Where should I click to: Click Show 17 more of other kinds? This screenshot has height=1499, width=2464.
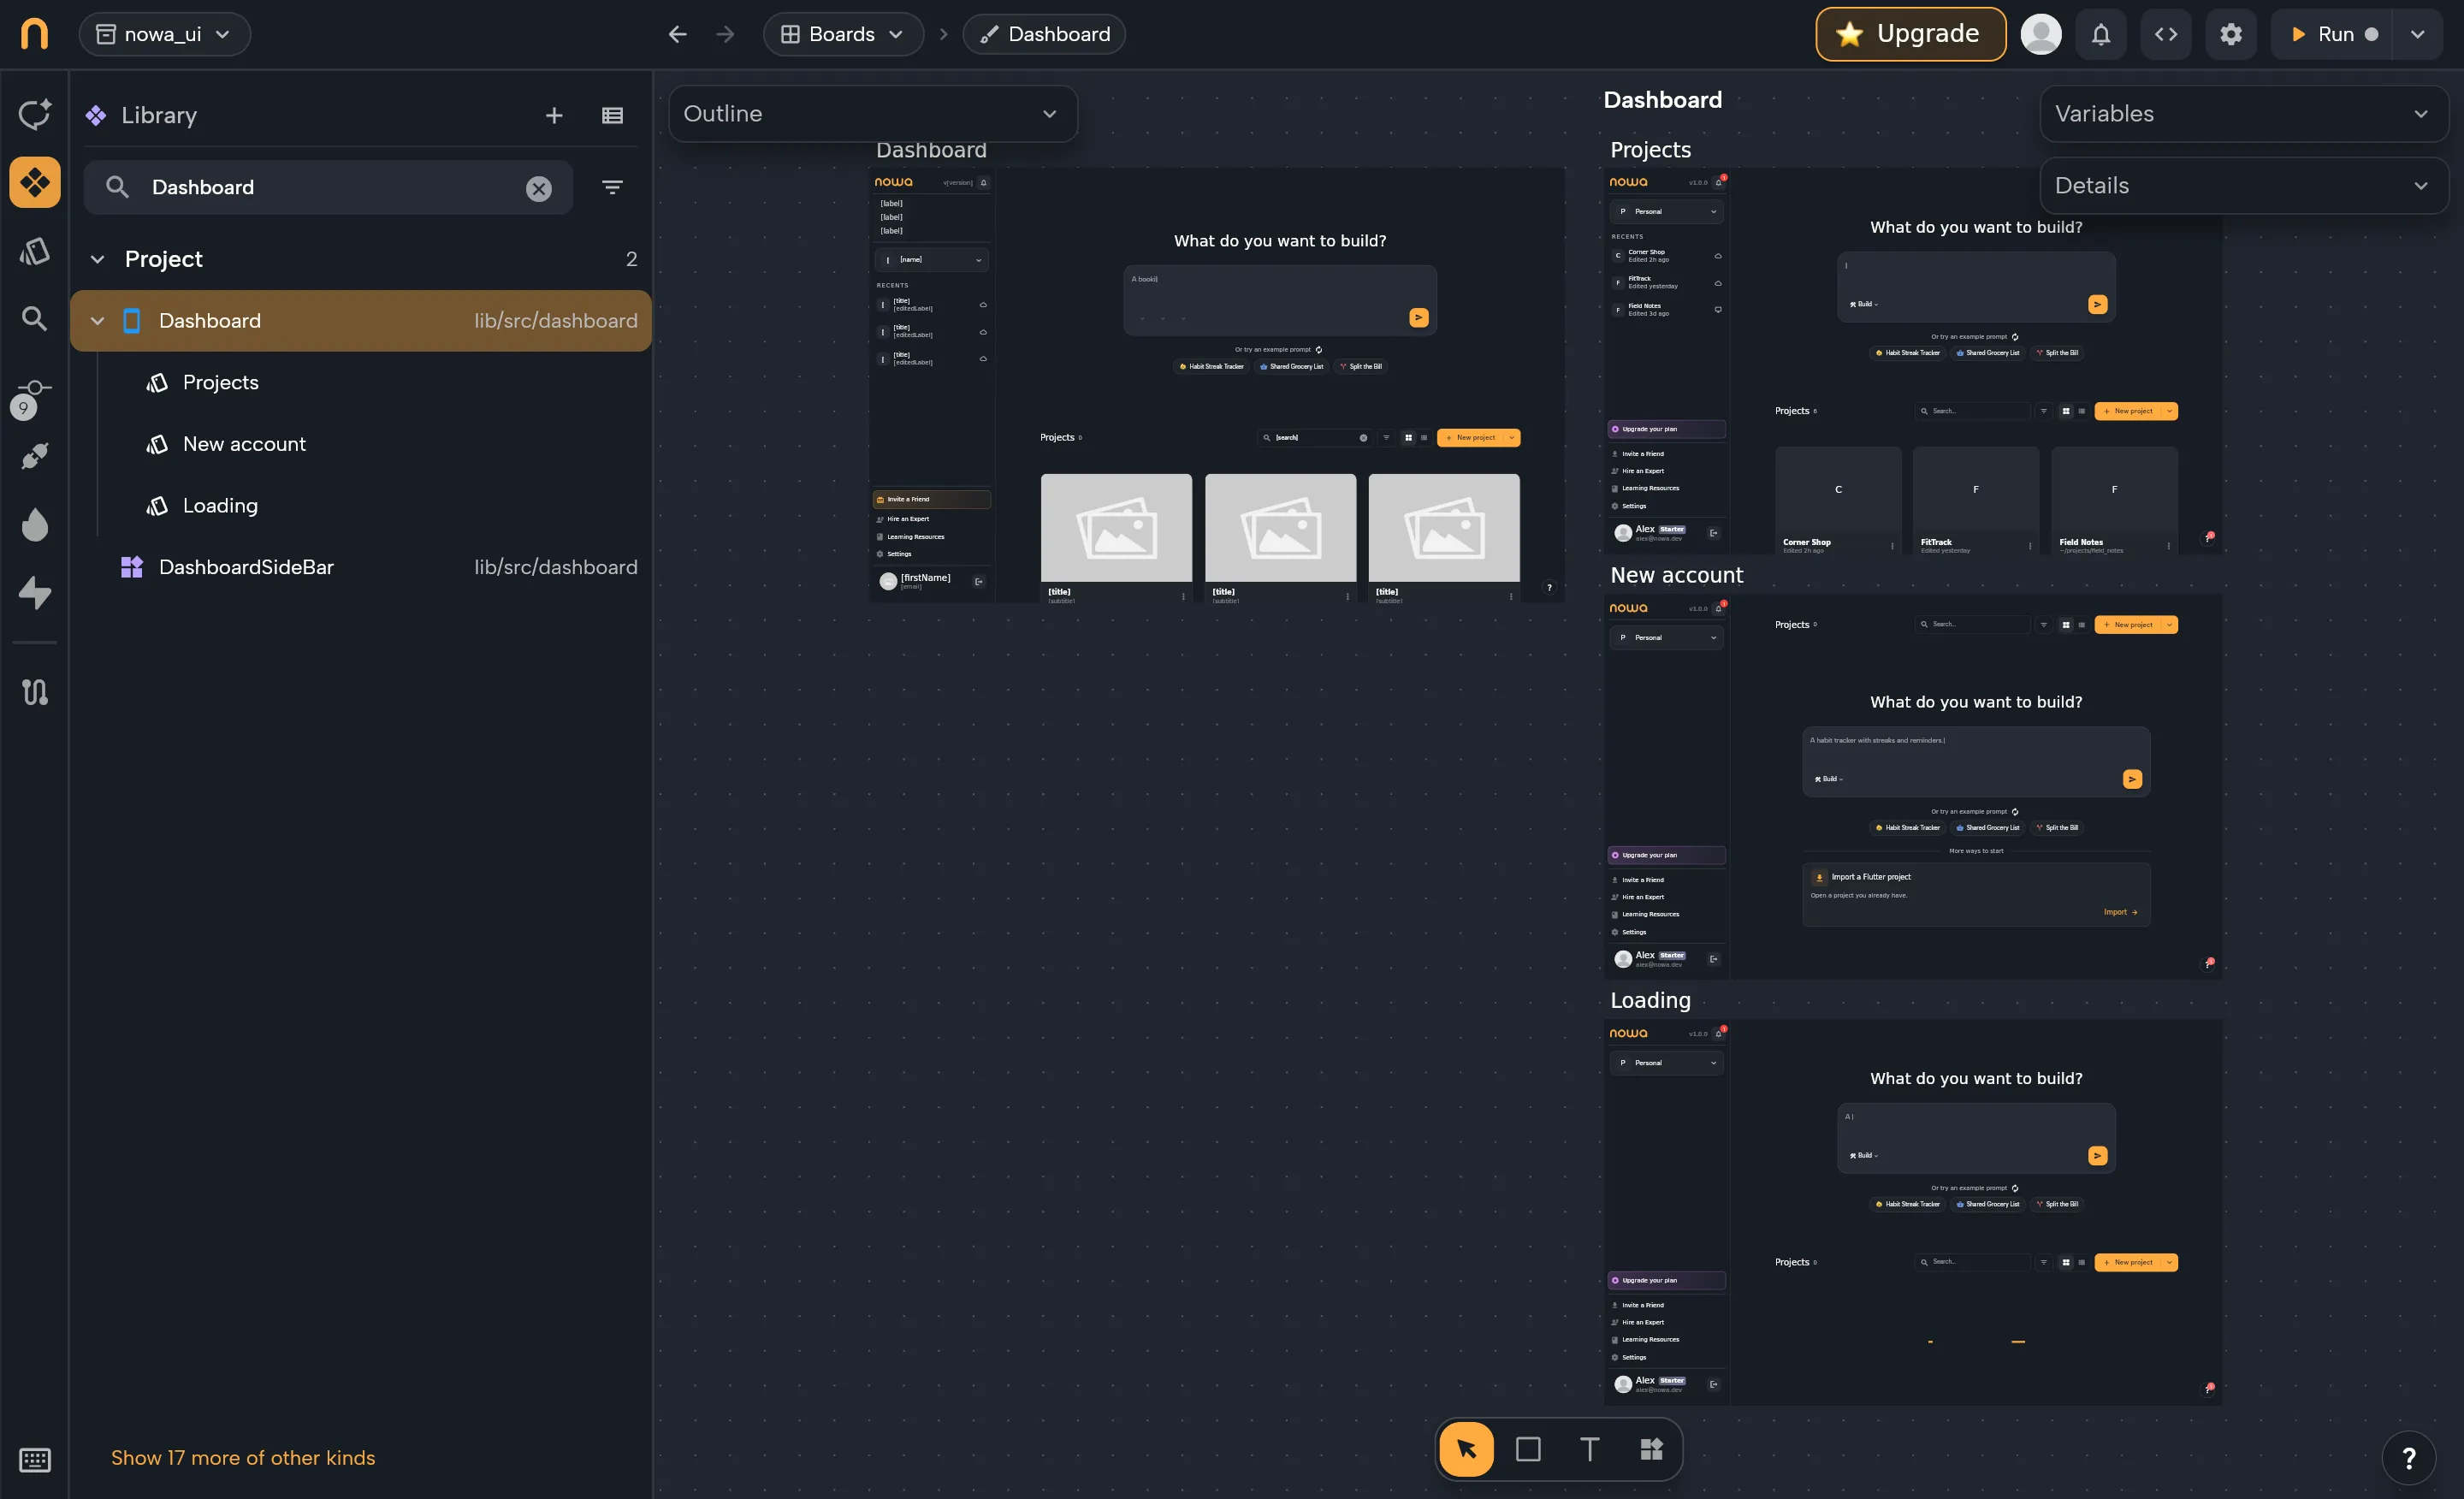(x=243, y=1457)
